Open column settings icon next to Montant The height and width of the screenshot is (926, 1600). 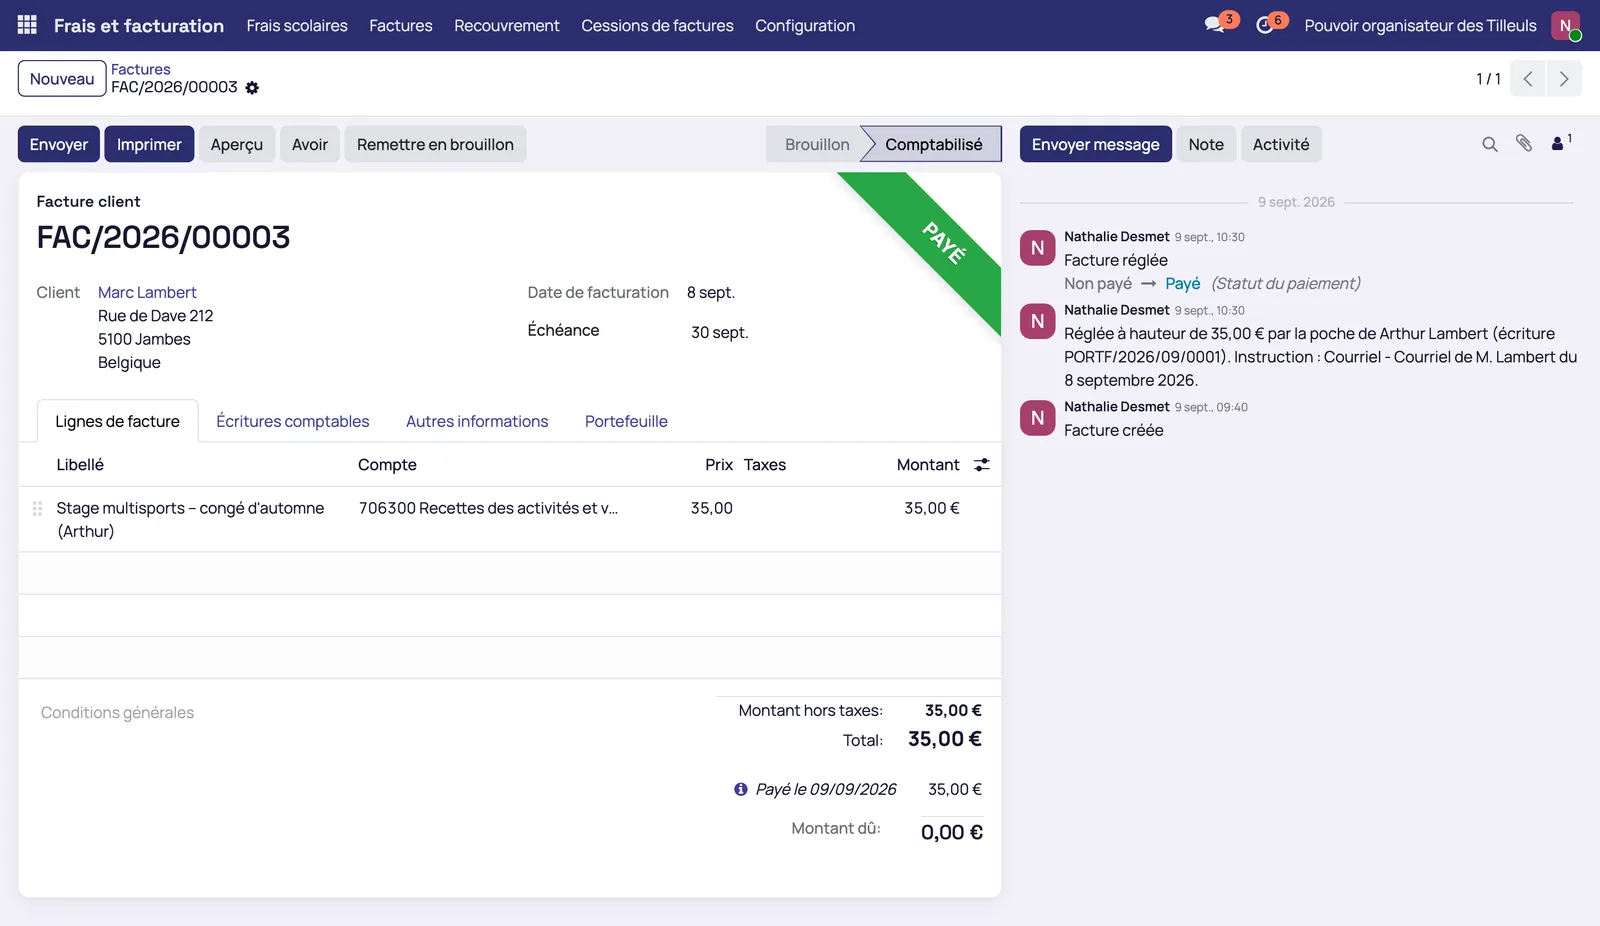[982, 465]
